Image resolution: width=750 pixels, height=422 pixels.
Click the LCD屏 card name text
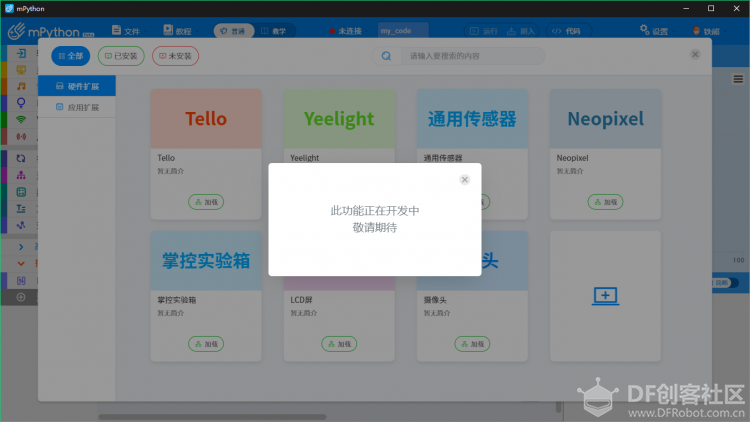301,300
